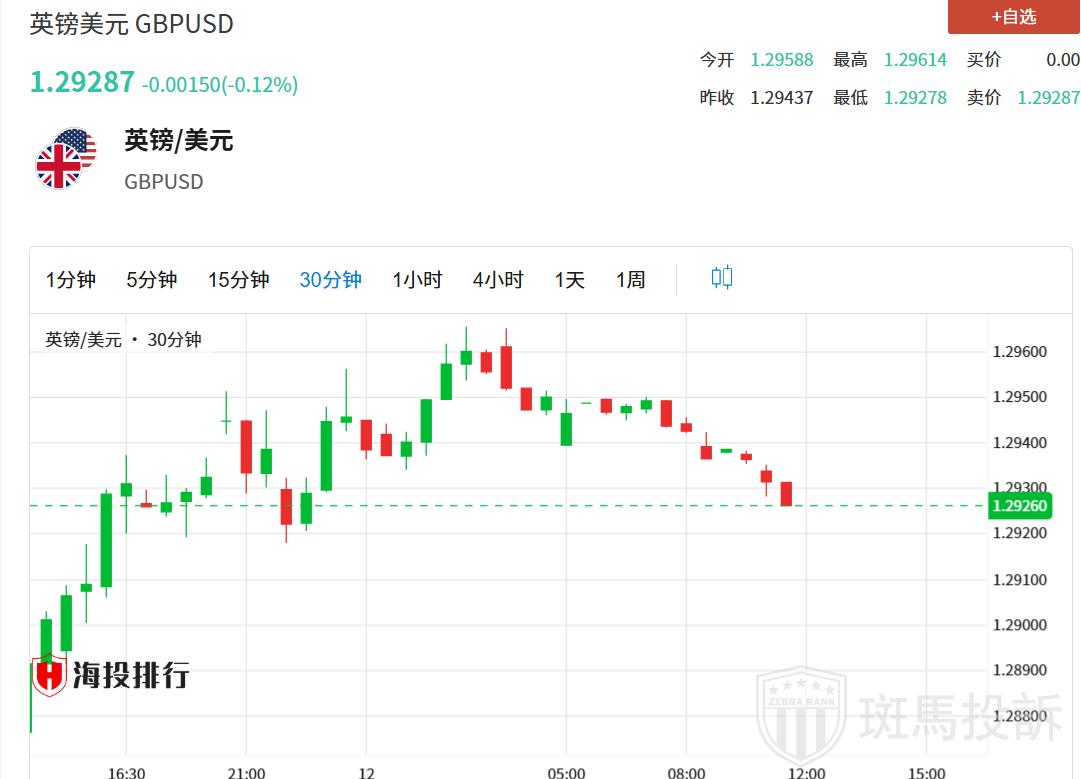Click the 15:00 time axis label

point(927,772)
